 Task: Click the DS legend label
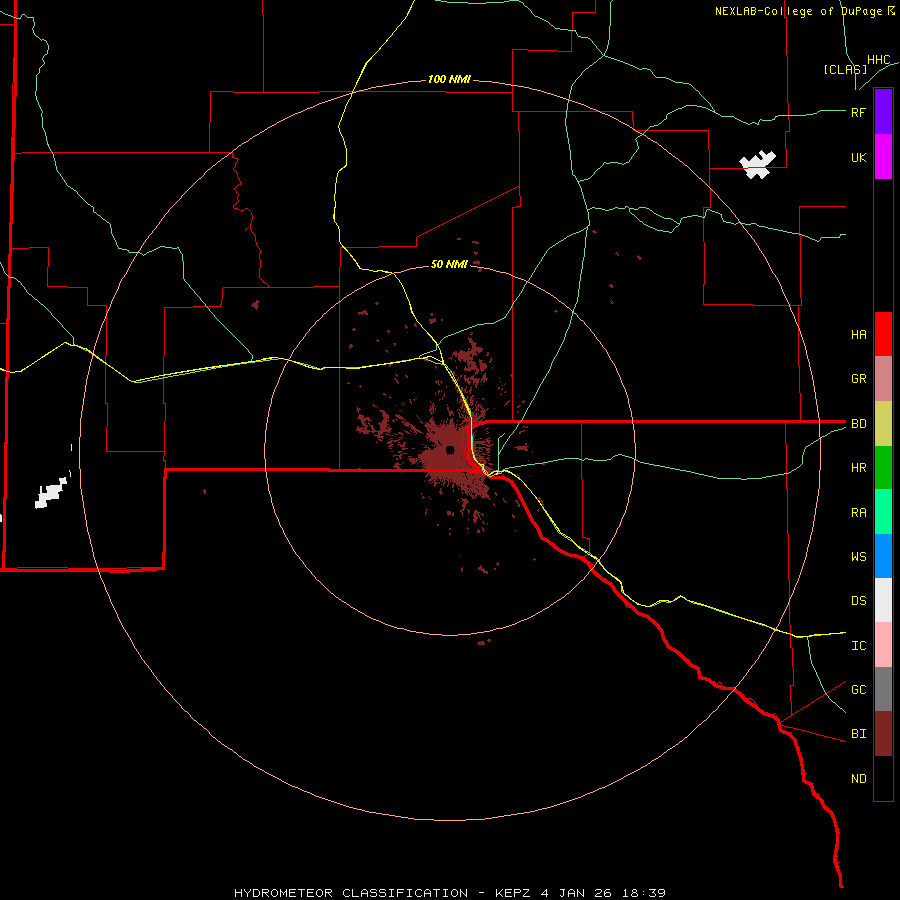[859, 601]
